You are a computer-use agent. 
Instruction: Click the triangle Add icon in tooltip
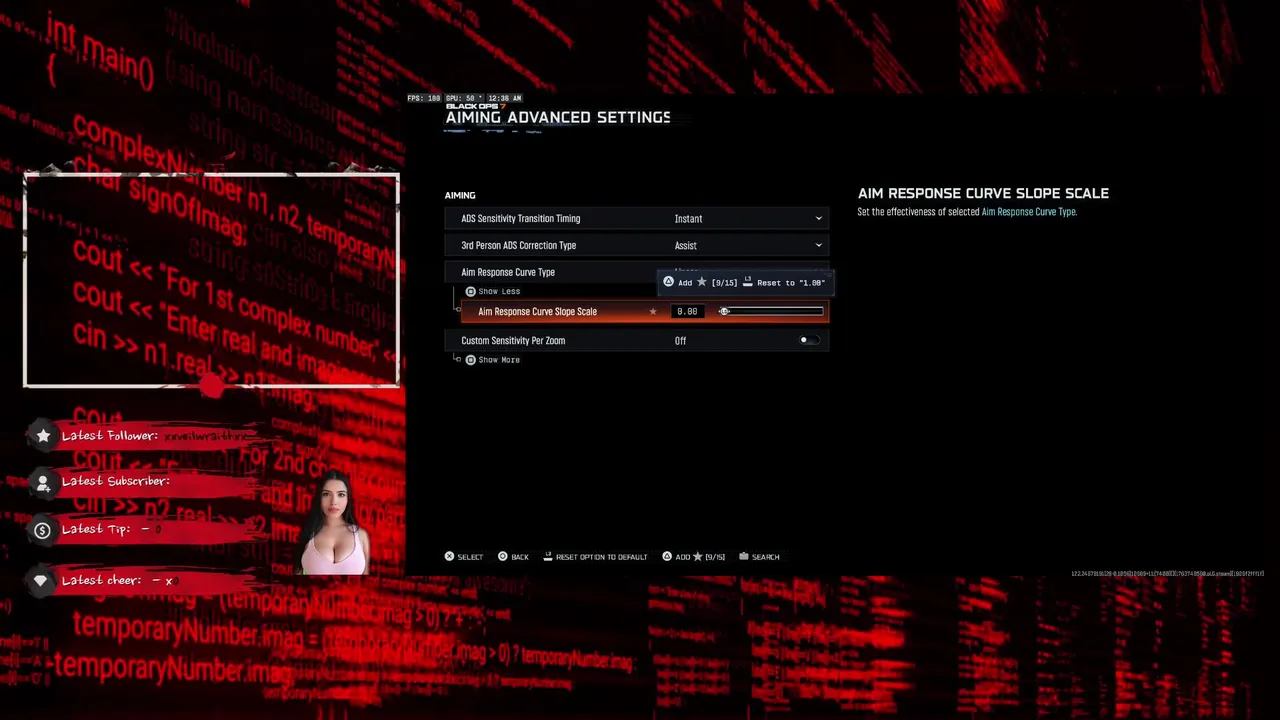pos(668,282)
